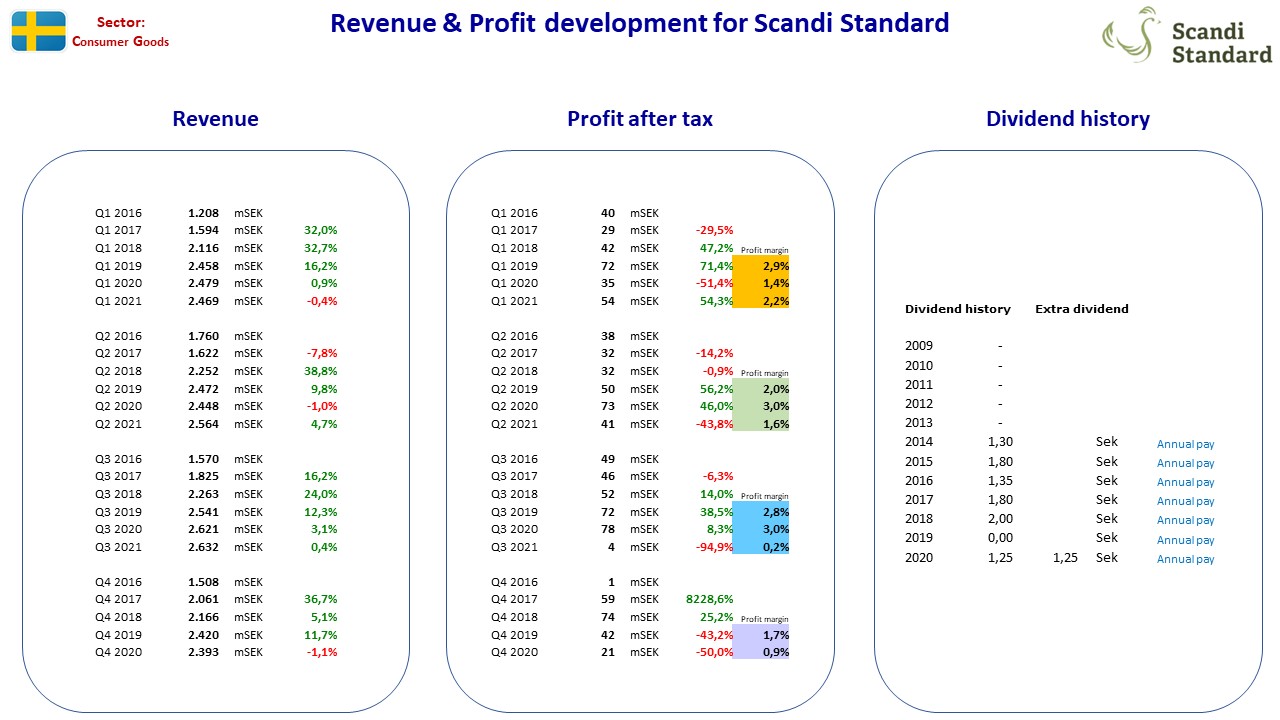This screenshot has width=1280, height=720.
Task: Click Q2 2017 revenue growth -7,8%
Action: click(x=321, y=353)
